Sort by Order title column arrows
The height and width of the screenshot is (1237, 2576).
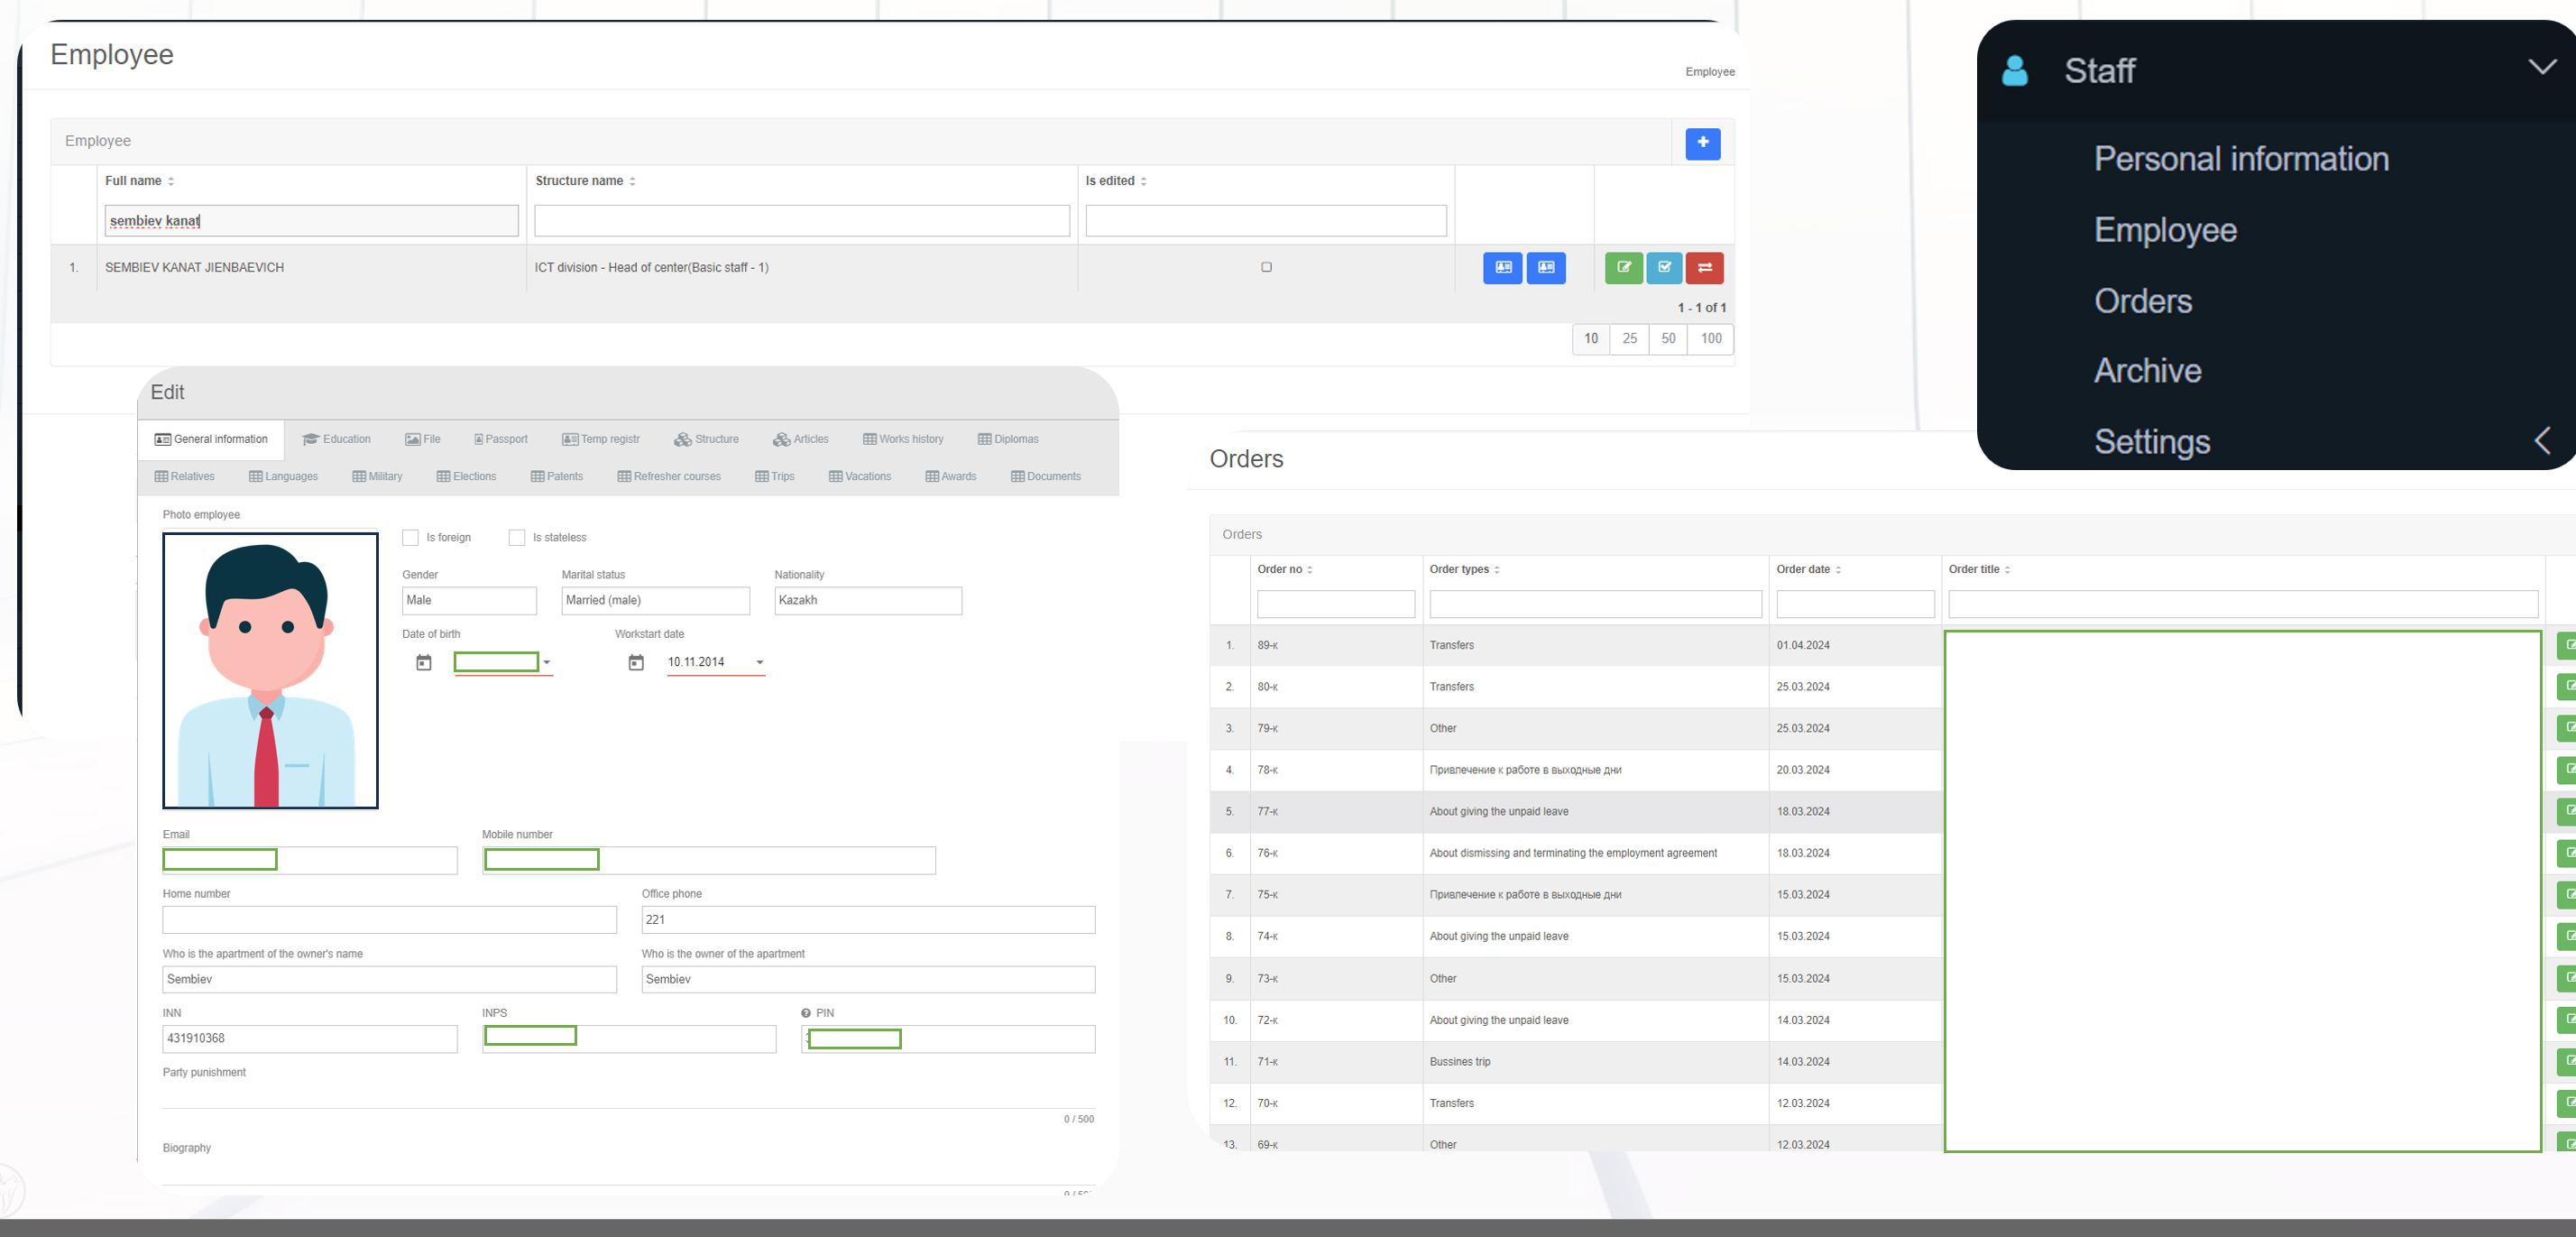click(x=2007, y=570)
